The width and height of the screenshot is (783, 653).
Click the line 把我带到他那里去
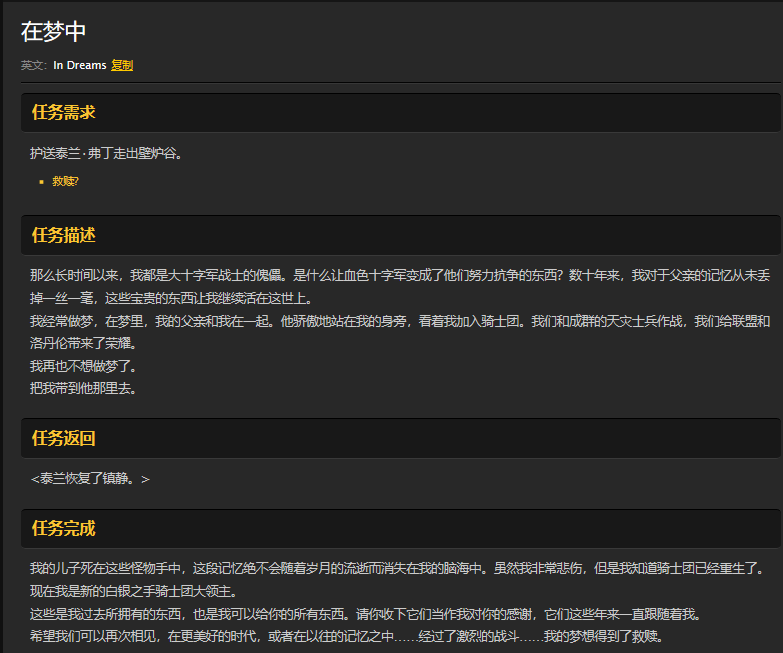click(x=84, y=388)
